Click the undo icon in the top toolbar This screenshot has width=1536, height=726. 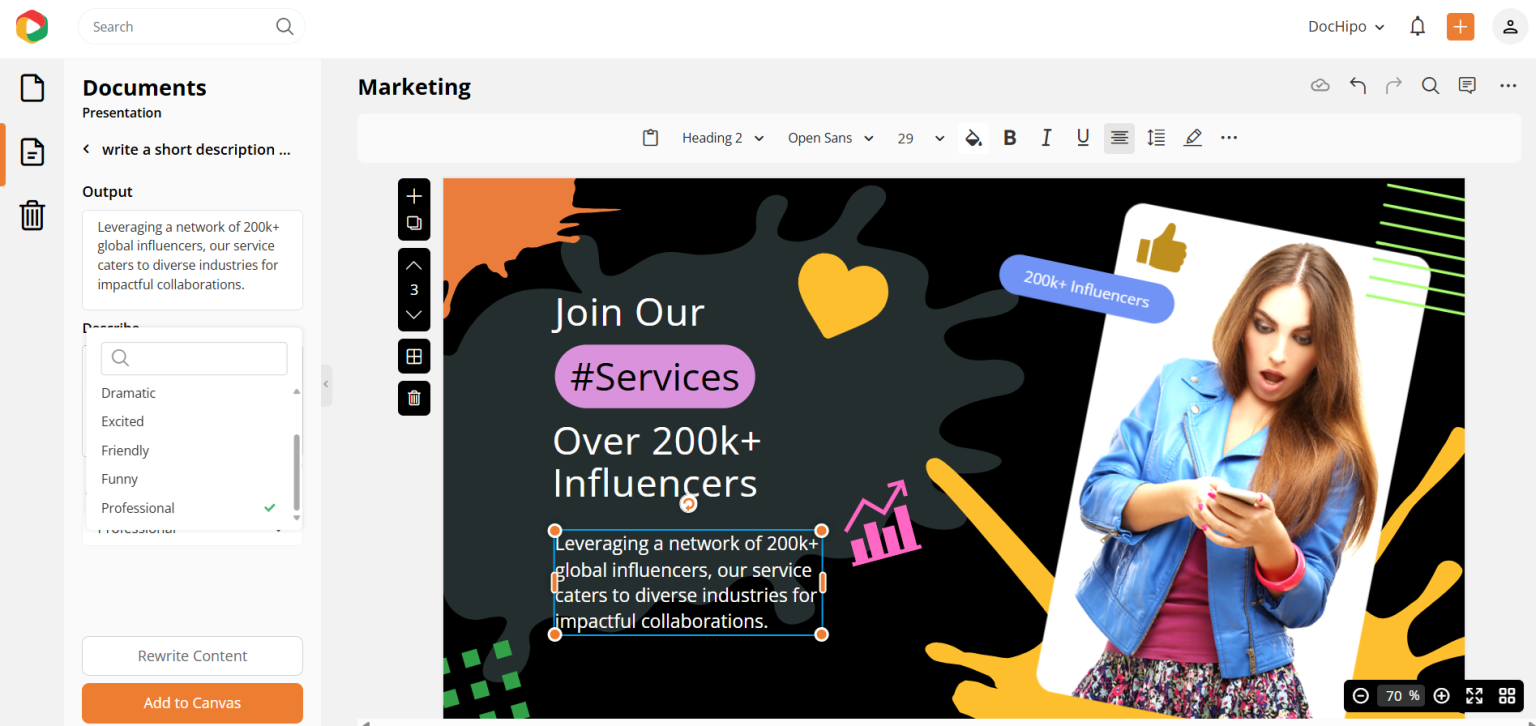(1357, 85)
